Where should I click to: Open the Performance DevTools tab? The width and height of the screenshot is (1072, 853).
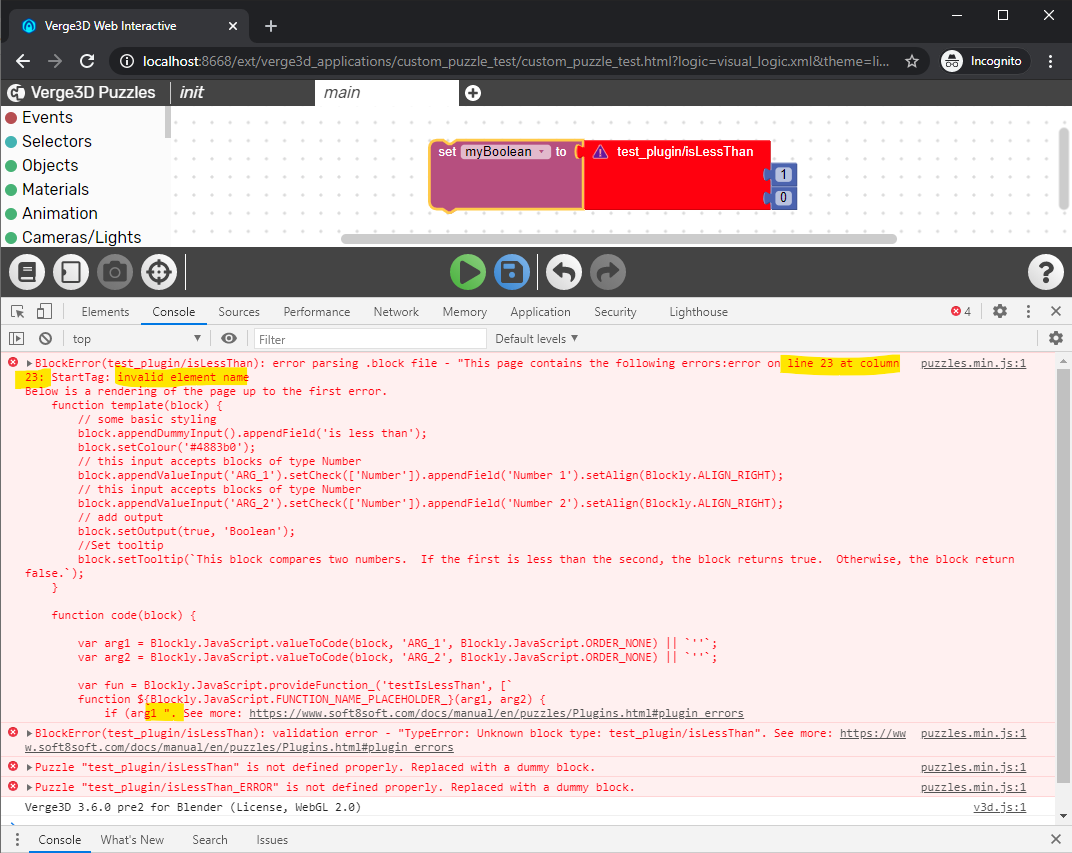[317, 312]
